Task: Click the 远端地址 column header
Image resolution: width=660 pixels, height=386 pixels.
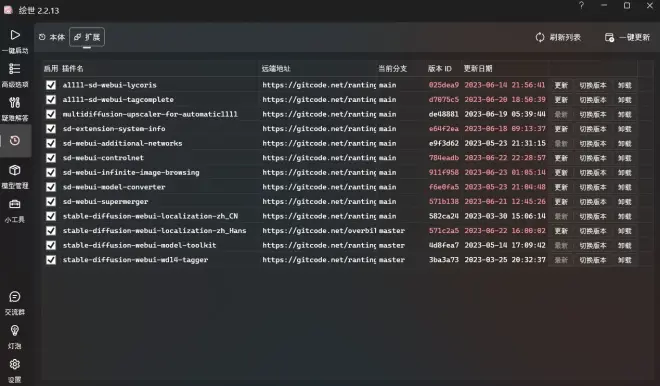Action: coord(276,69)
